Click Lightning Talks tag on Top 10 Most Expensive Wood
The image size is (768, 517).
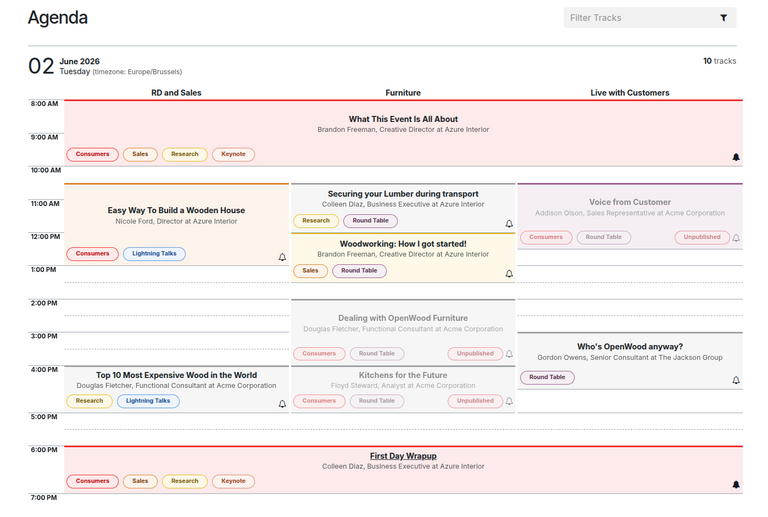[x=148, y=401]
